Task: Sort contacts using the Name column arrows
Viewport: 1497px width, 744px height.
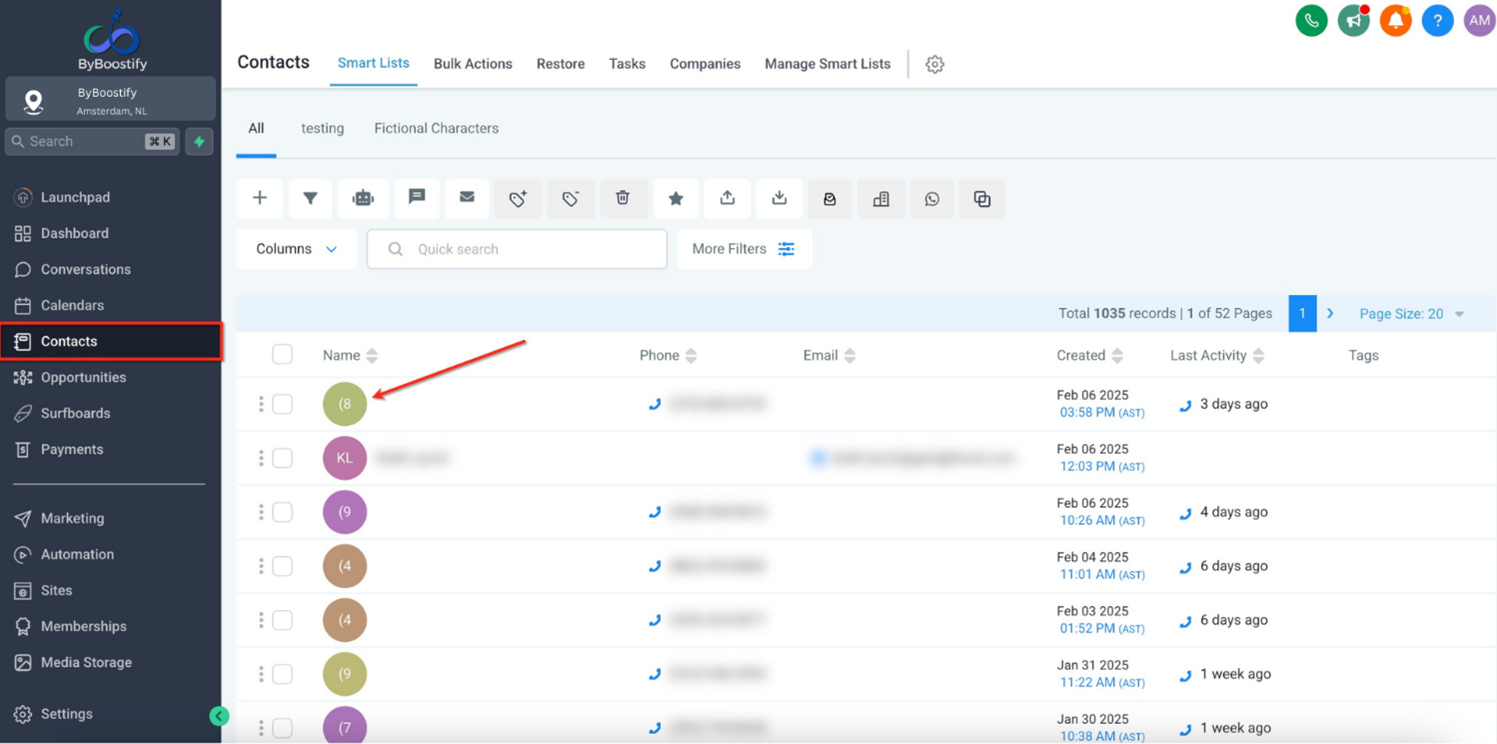Action: point(371,355)
